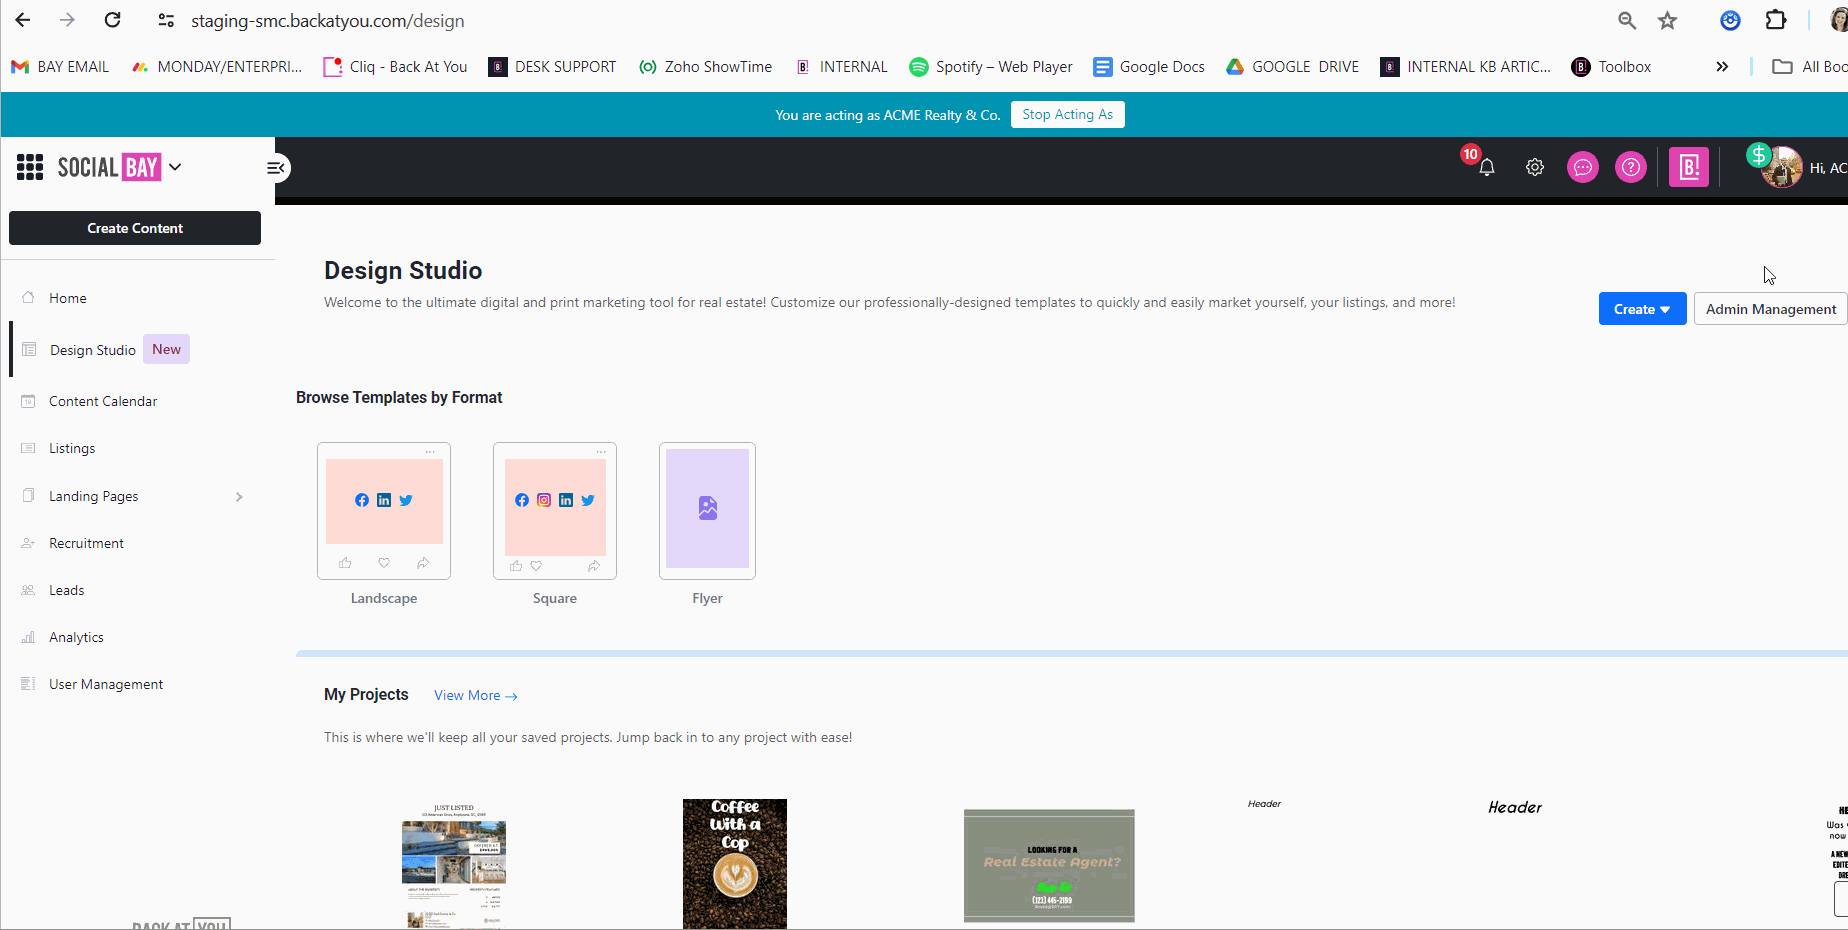Show more bookmarks with the double chevron
The width and height of the screenshot is (1848, 930).
point(1722,67)
